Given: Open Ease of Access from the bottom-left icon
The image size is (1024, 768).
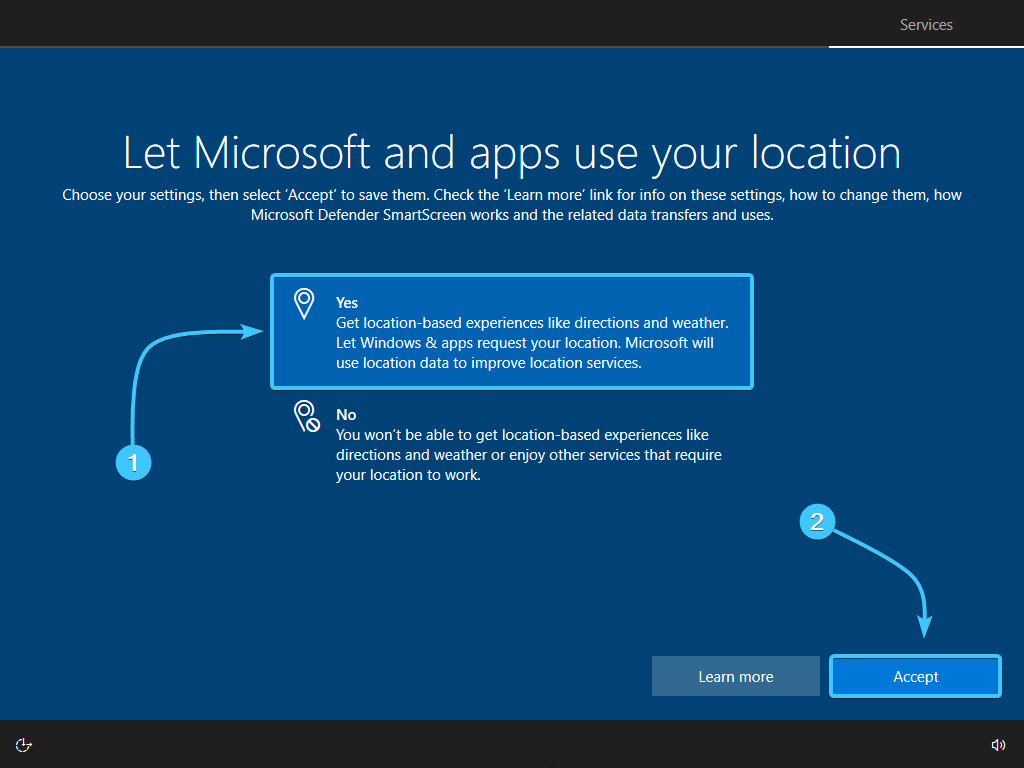Looking at the screenshot, I should coord(25,744).
